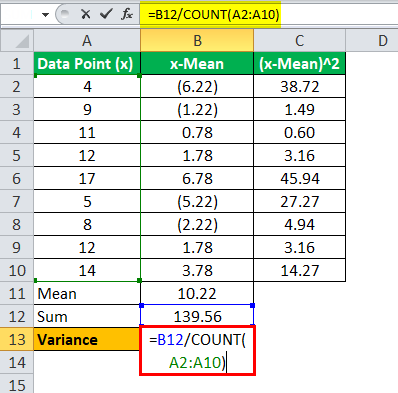398x393 pixels.
Task: Select row 1 header
Action: (17, 63)
